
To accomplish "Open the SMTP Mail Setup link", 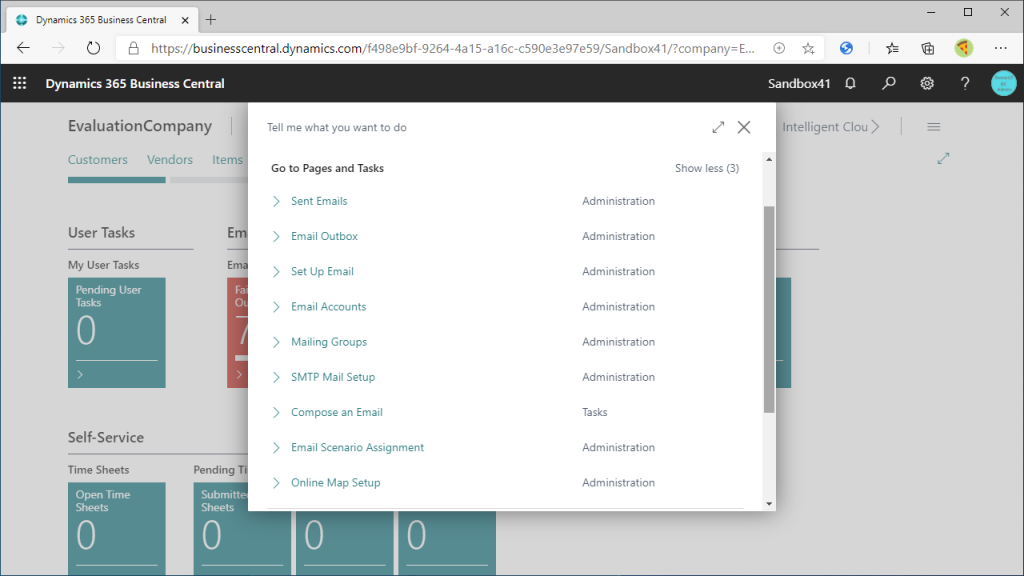I will (x=333, y=377).
